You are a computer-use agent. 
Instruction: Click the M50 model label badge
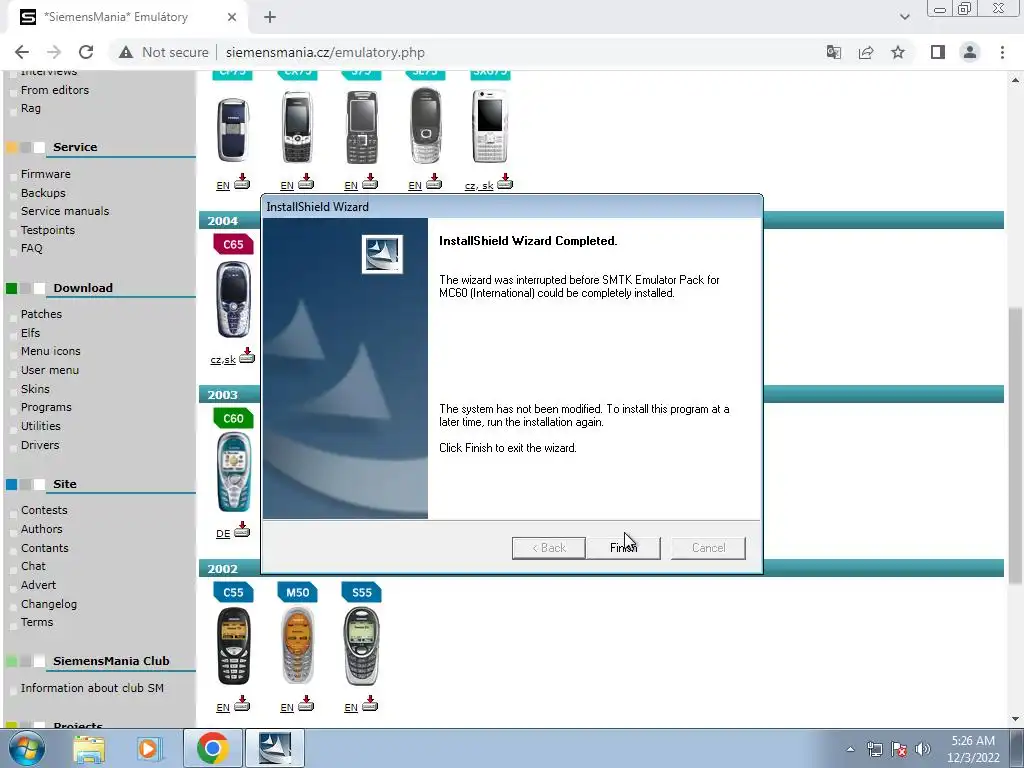click(297, 592)
